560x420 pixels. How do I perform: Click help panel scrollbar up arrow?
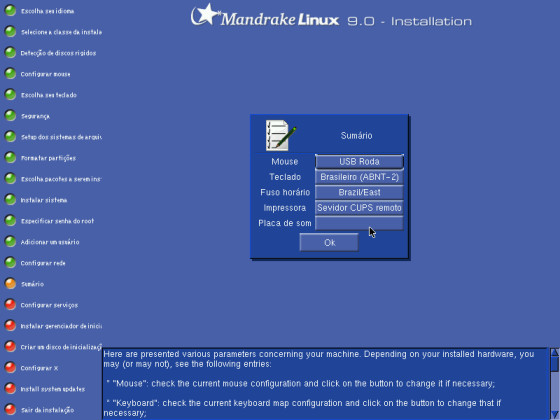coord(555,352)
